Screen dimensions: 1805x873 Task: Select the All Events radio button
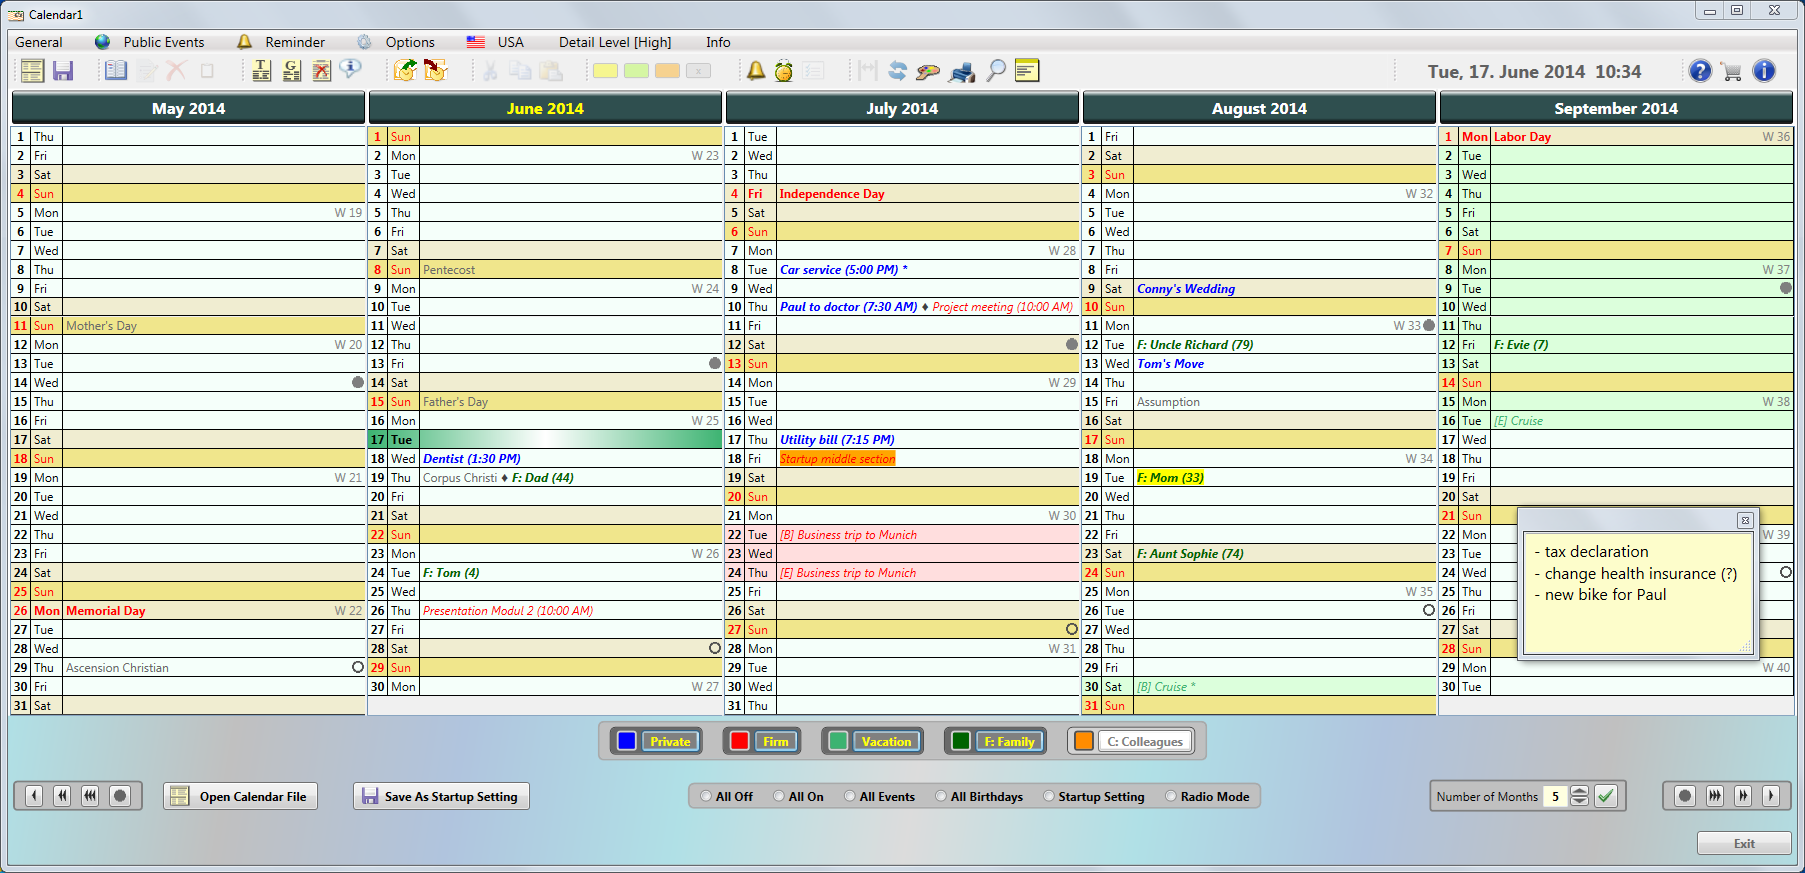(850, 797)
